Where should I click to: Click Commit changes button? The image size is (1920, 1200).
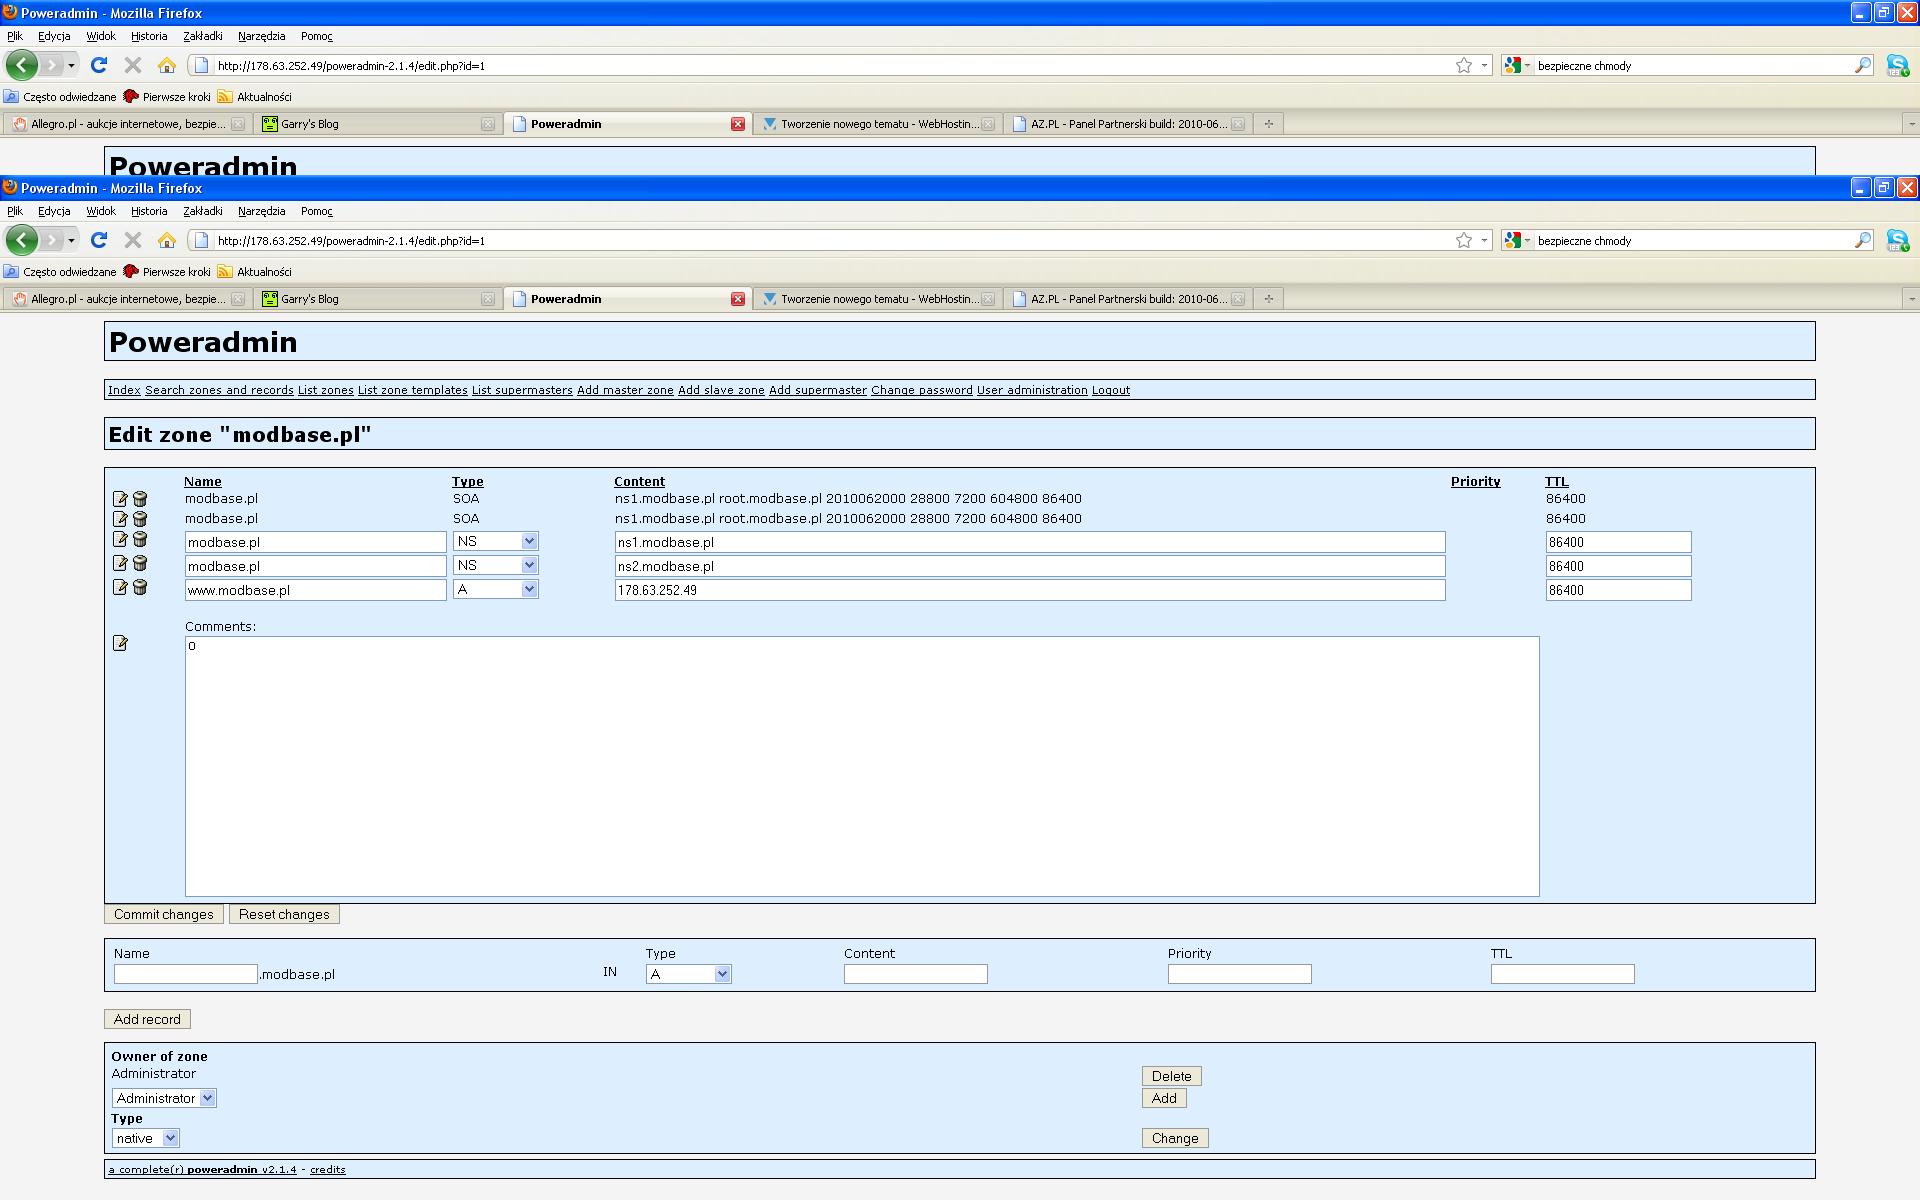[164, 914]
